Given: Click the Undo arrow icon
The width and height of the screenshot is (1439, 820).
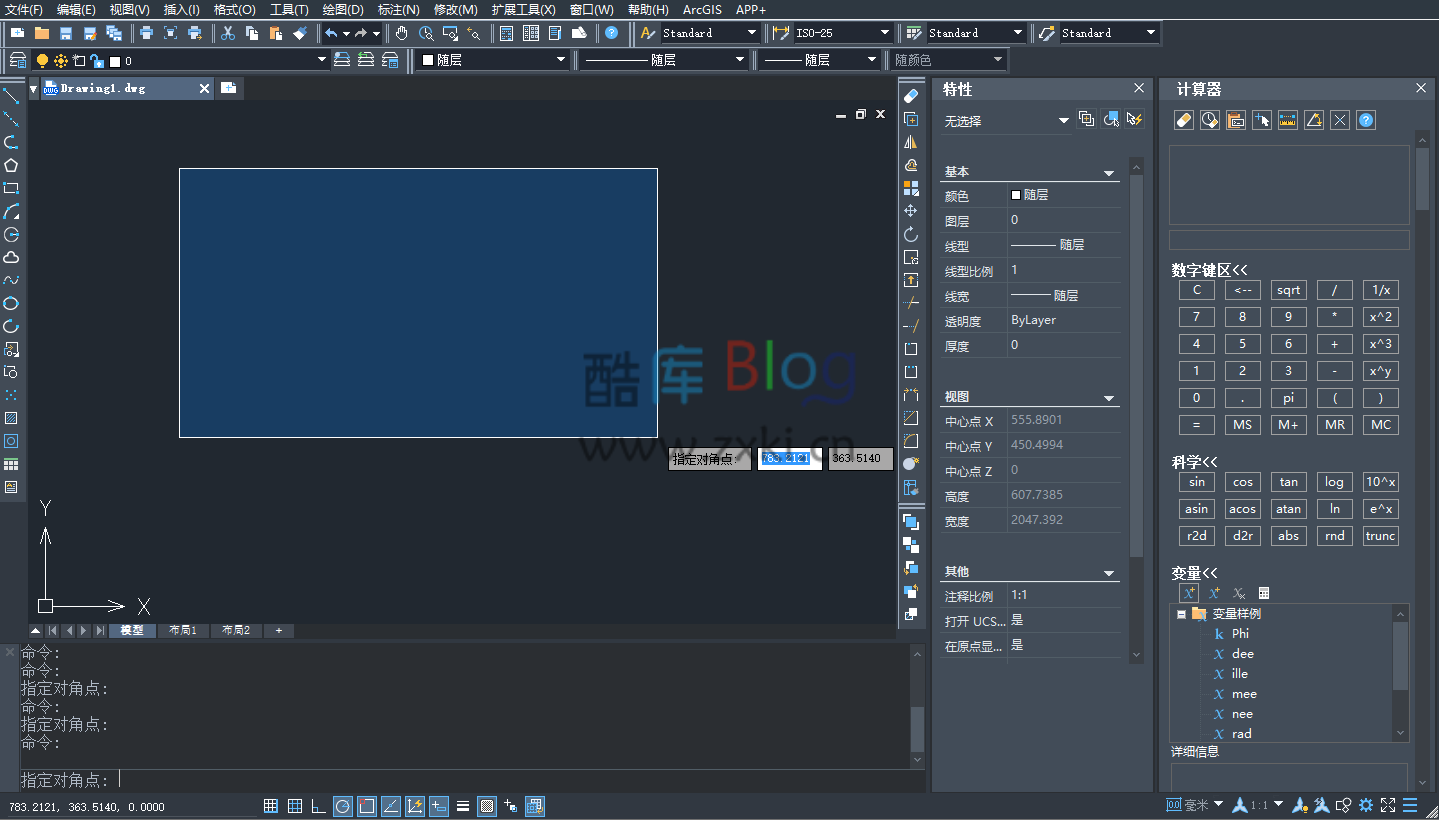Looking at the screenshot, I should [331, 33].
